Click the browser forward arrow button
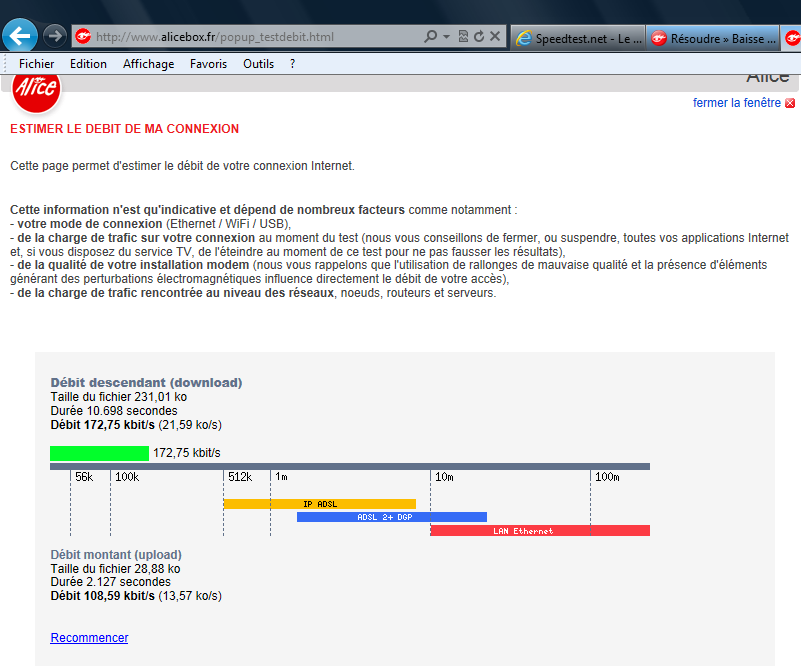The height and width of the screenshot is (667, 801). pyautogui.click(x=54, y=36)
